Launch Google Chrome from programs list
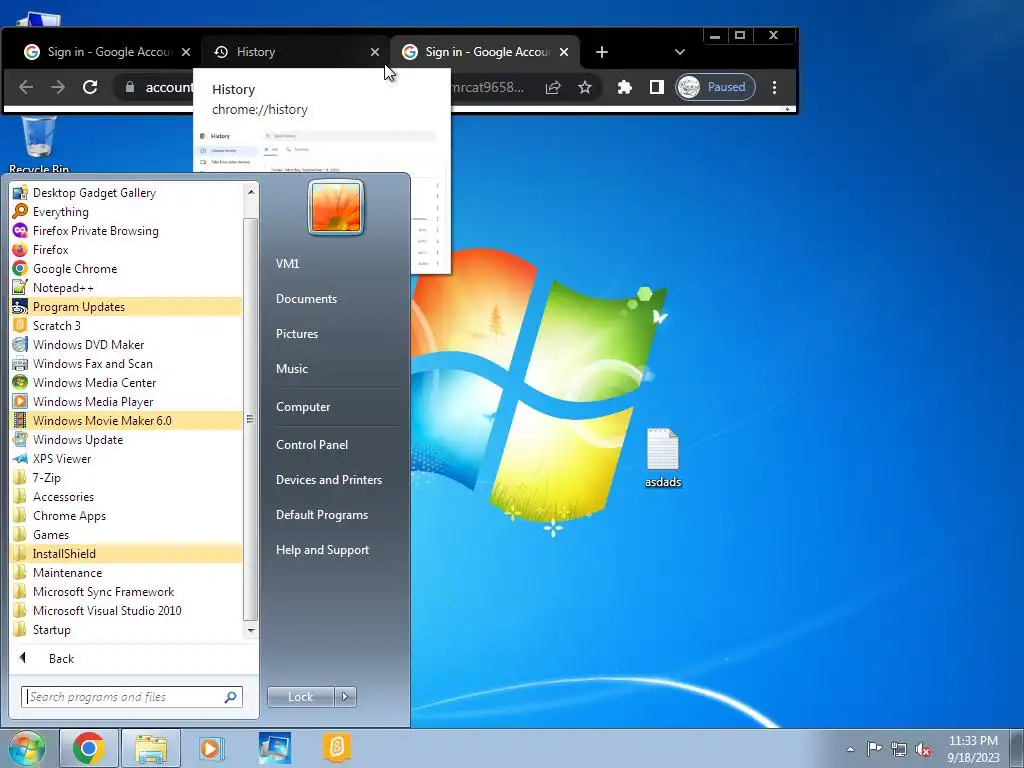The height and width of the screenshot is (768, 1024). [127, 268]
